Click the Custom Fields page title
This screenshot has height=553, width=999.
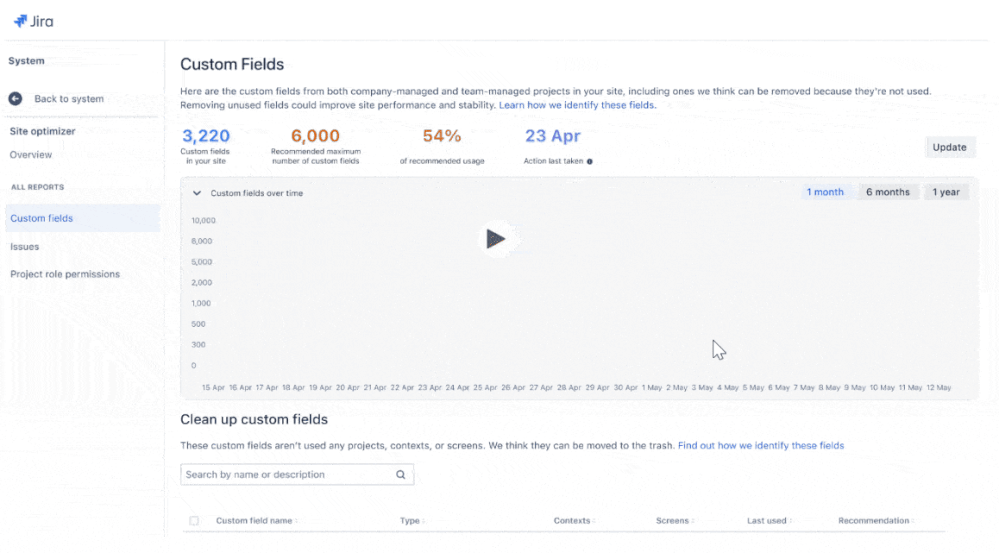[232, 64]
